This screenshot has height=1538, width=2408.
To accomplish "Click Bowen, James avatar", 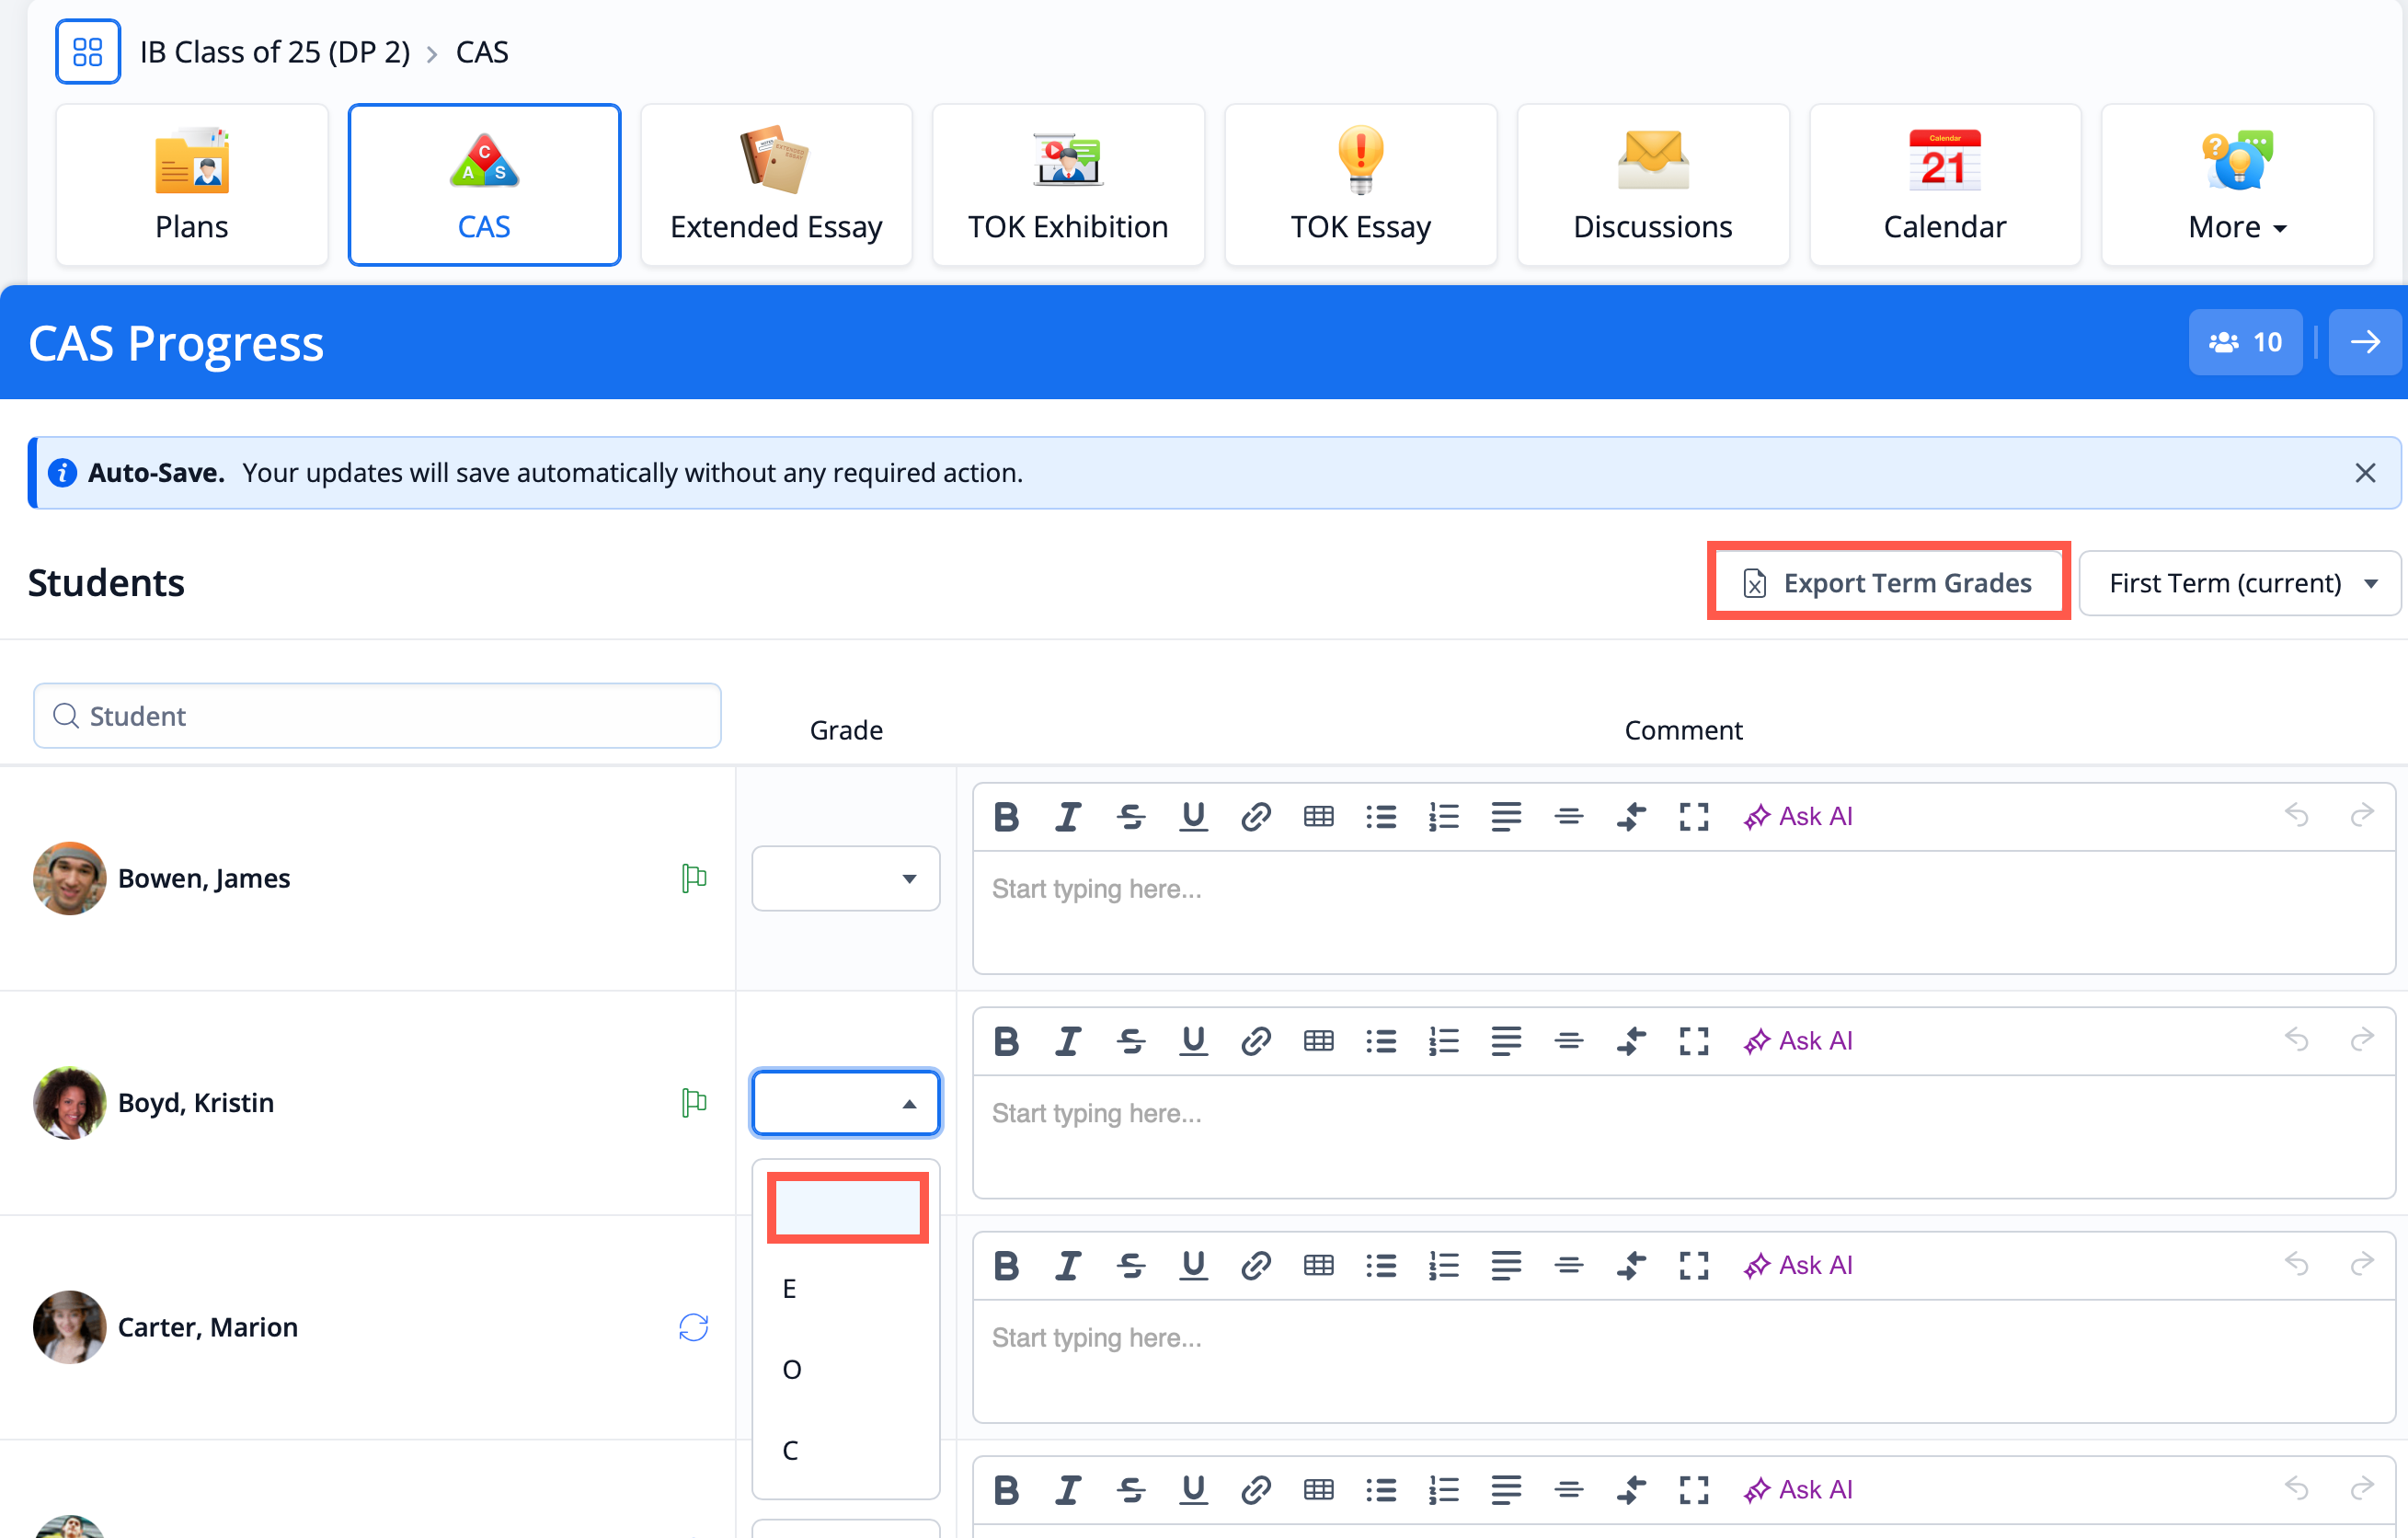I will click(x=70, y=878).
